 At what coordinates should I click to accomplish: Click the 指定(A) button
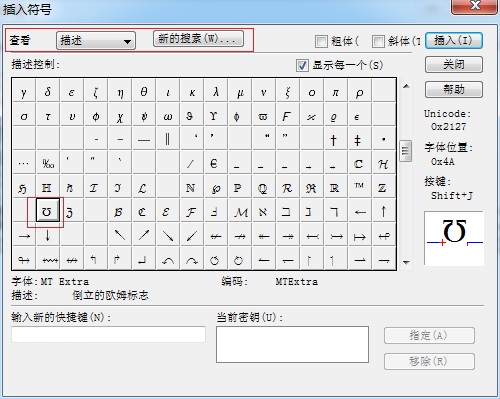[429, 335]
